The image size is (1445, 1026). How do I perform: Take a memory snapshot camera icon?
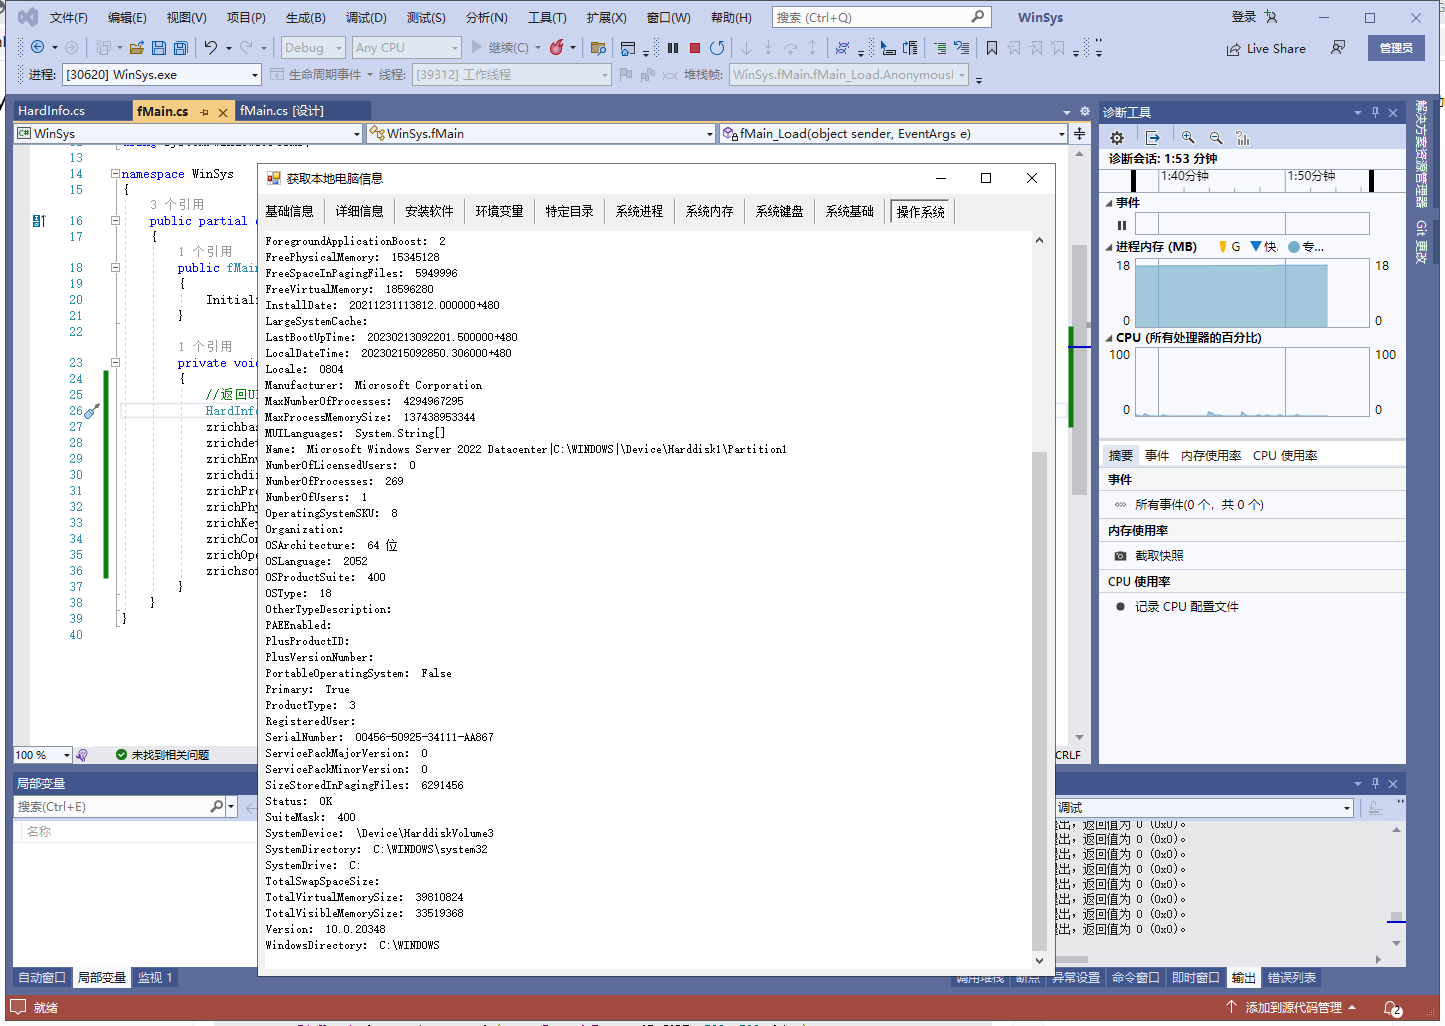pos(1120,556)
